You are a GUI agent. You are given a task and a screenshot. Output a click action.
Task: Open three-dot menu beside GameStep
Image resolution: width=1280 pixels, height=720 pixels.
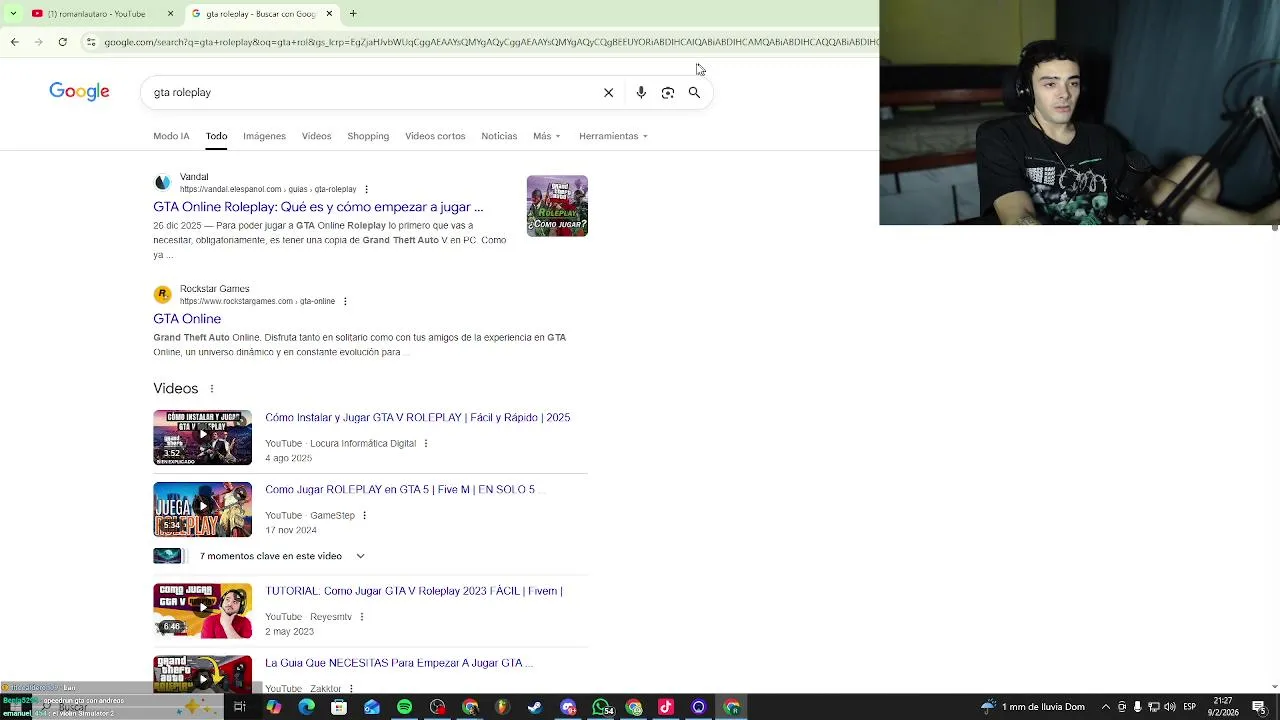(x=364, y=515)
